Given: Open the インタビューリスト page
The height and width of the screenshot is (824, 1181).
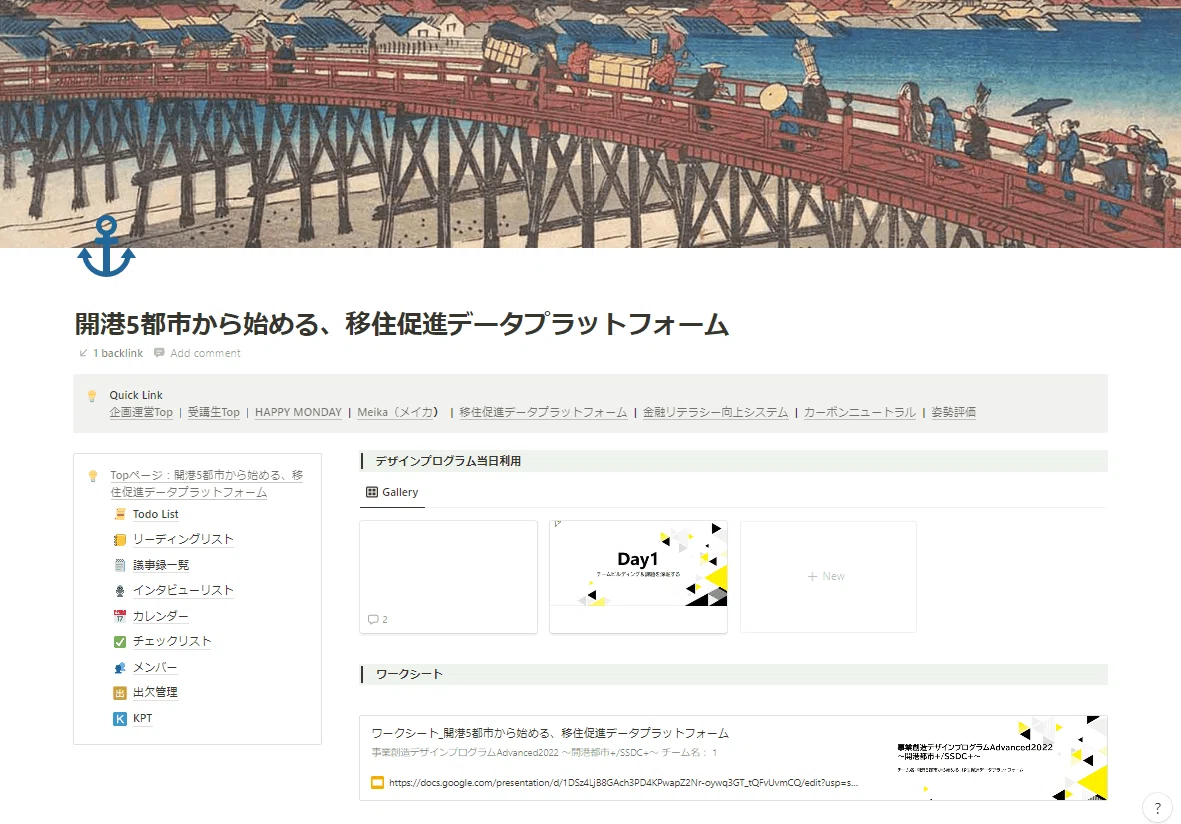Looking at the screenshot, I should click(183, 591).
